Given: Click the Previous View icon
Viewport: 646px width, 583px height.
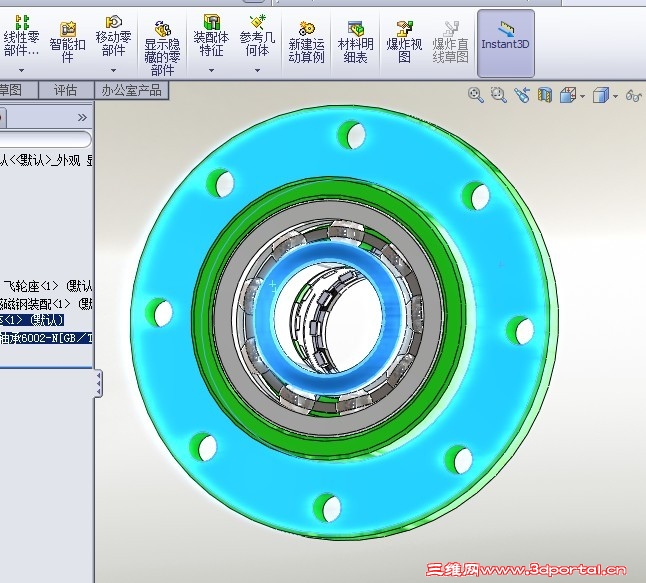Looking at the screenshot, I should point(522,95).
